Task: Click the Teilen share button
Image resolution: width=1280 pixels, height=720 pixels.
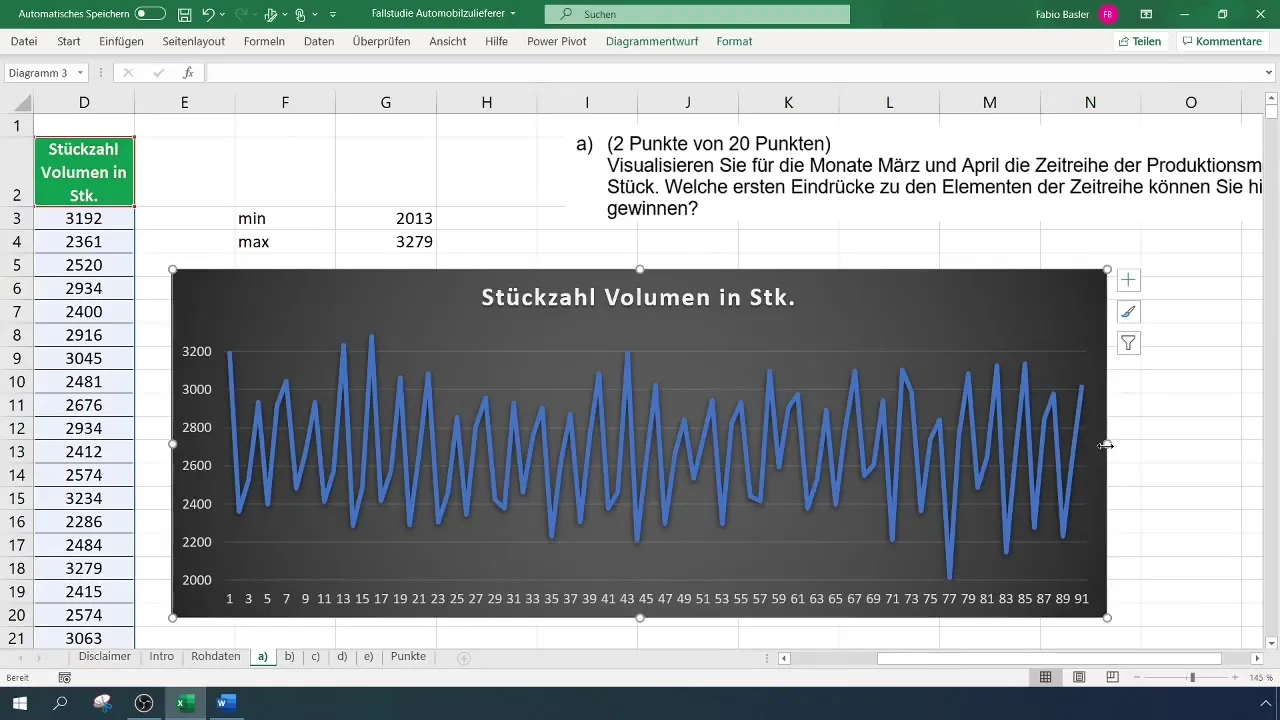Action: pyautogui.click(x=1139, y=41)
